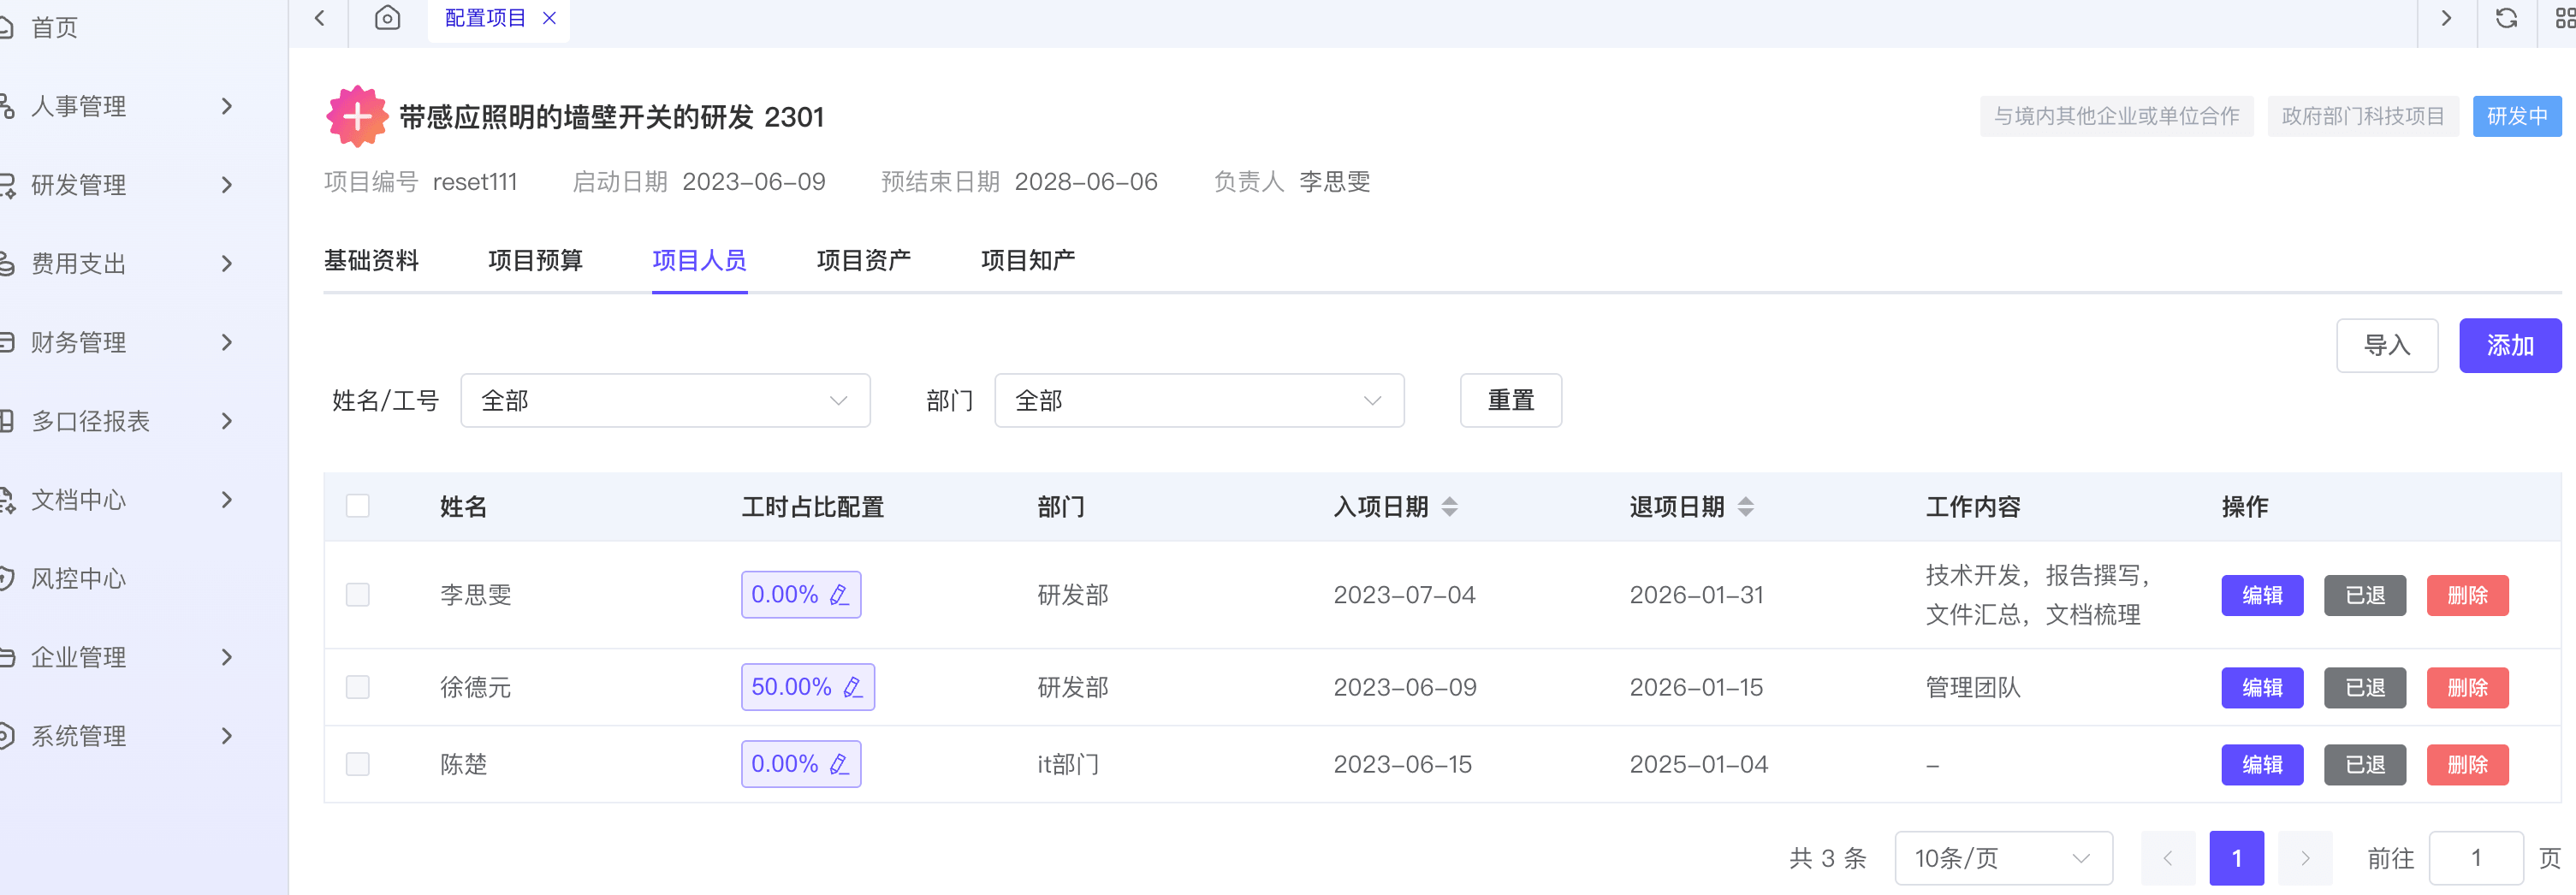
Task: Open the 部门 filter dropdown
Action: click(x=1198, y=401)
